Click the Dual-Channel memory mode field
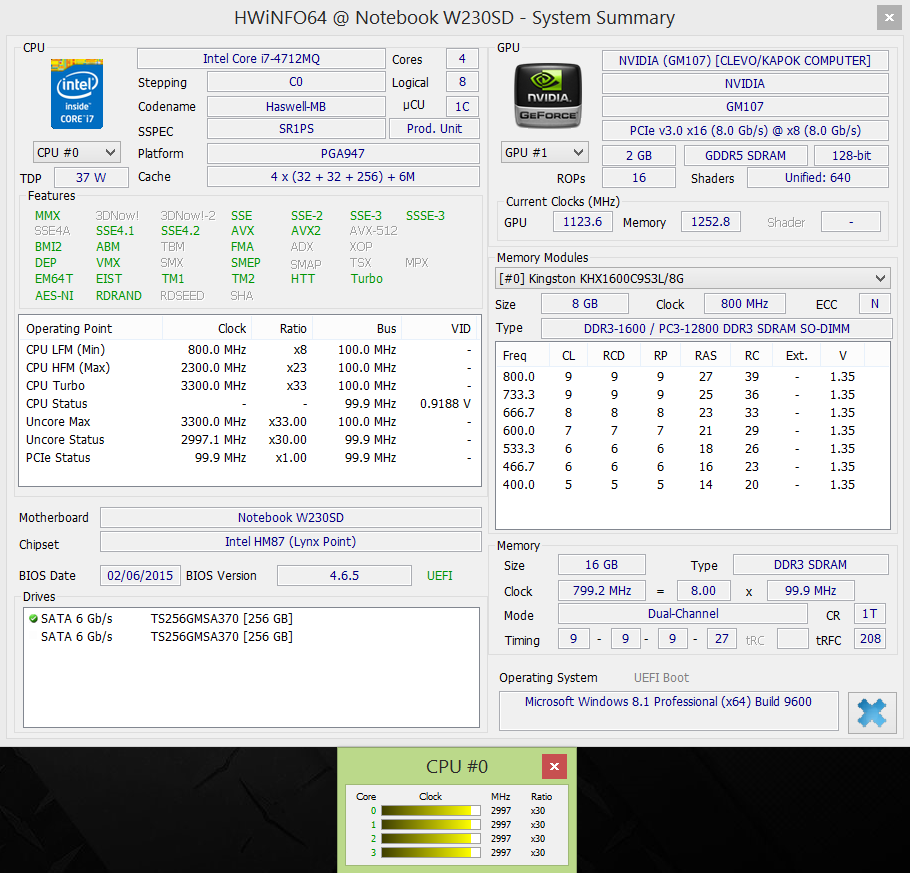The width and height of the screenshot is (910, 873). pyautogui.click(x=683, y=614)
